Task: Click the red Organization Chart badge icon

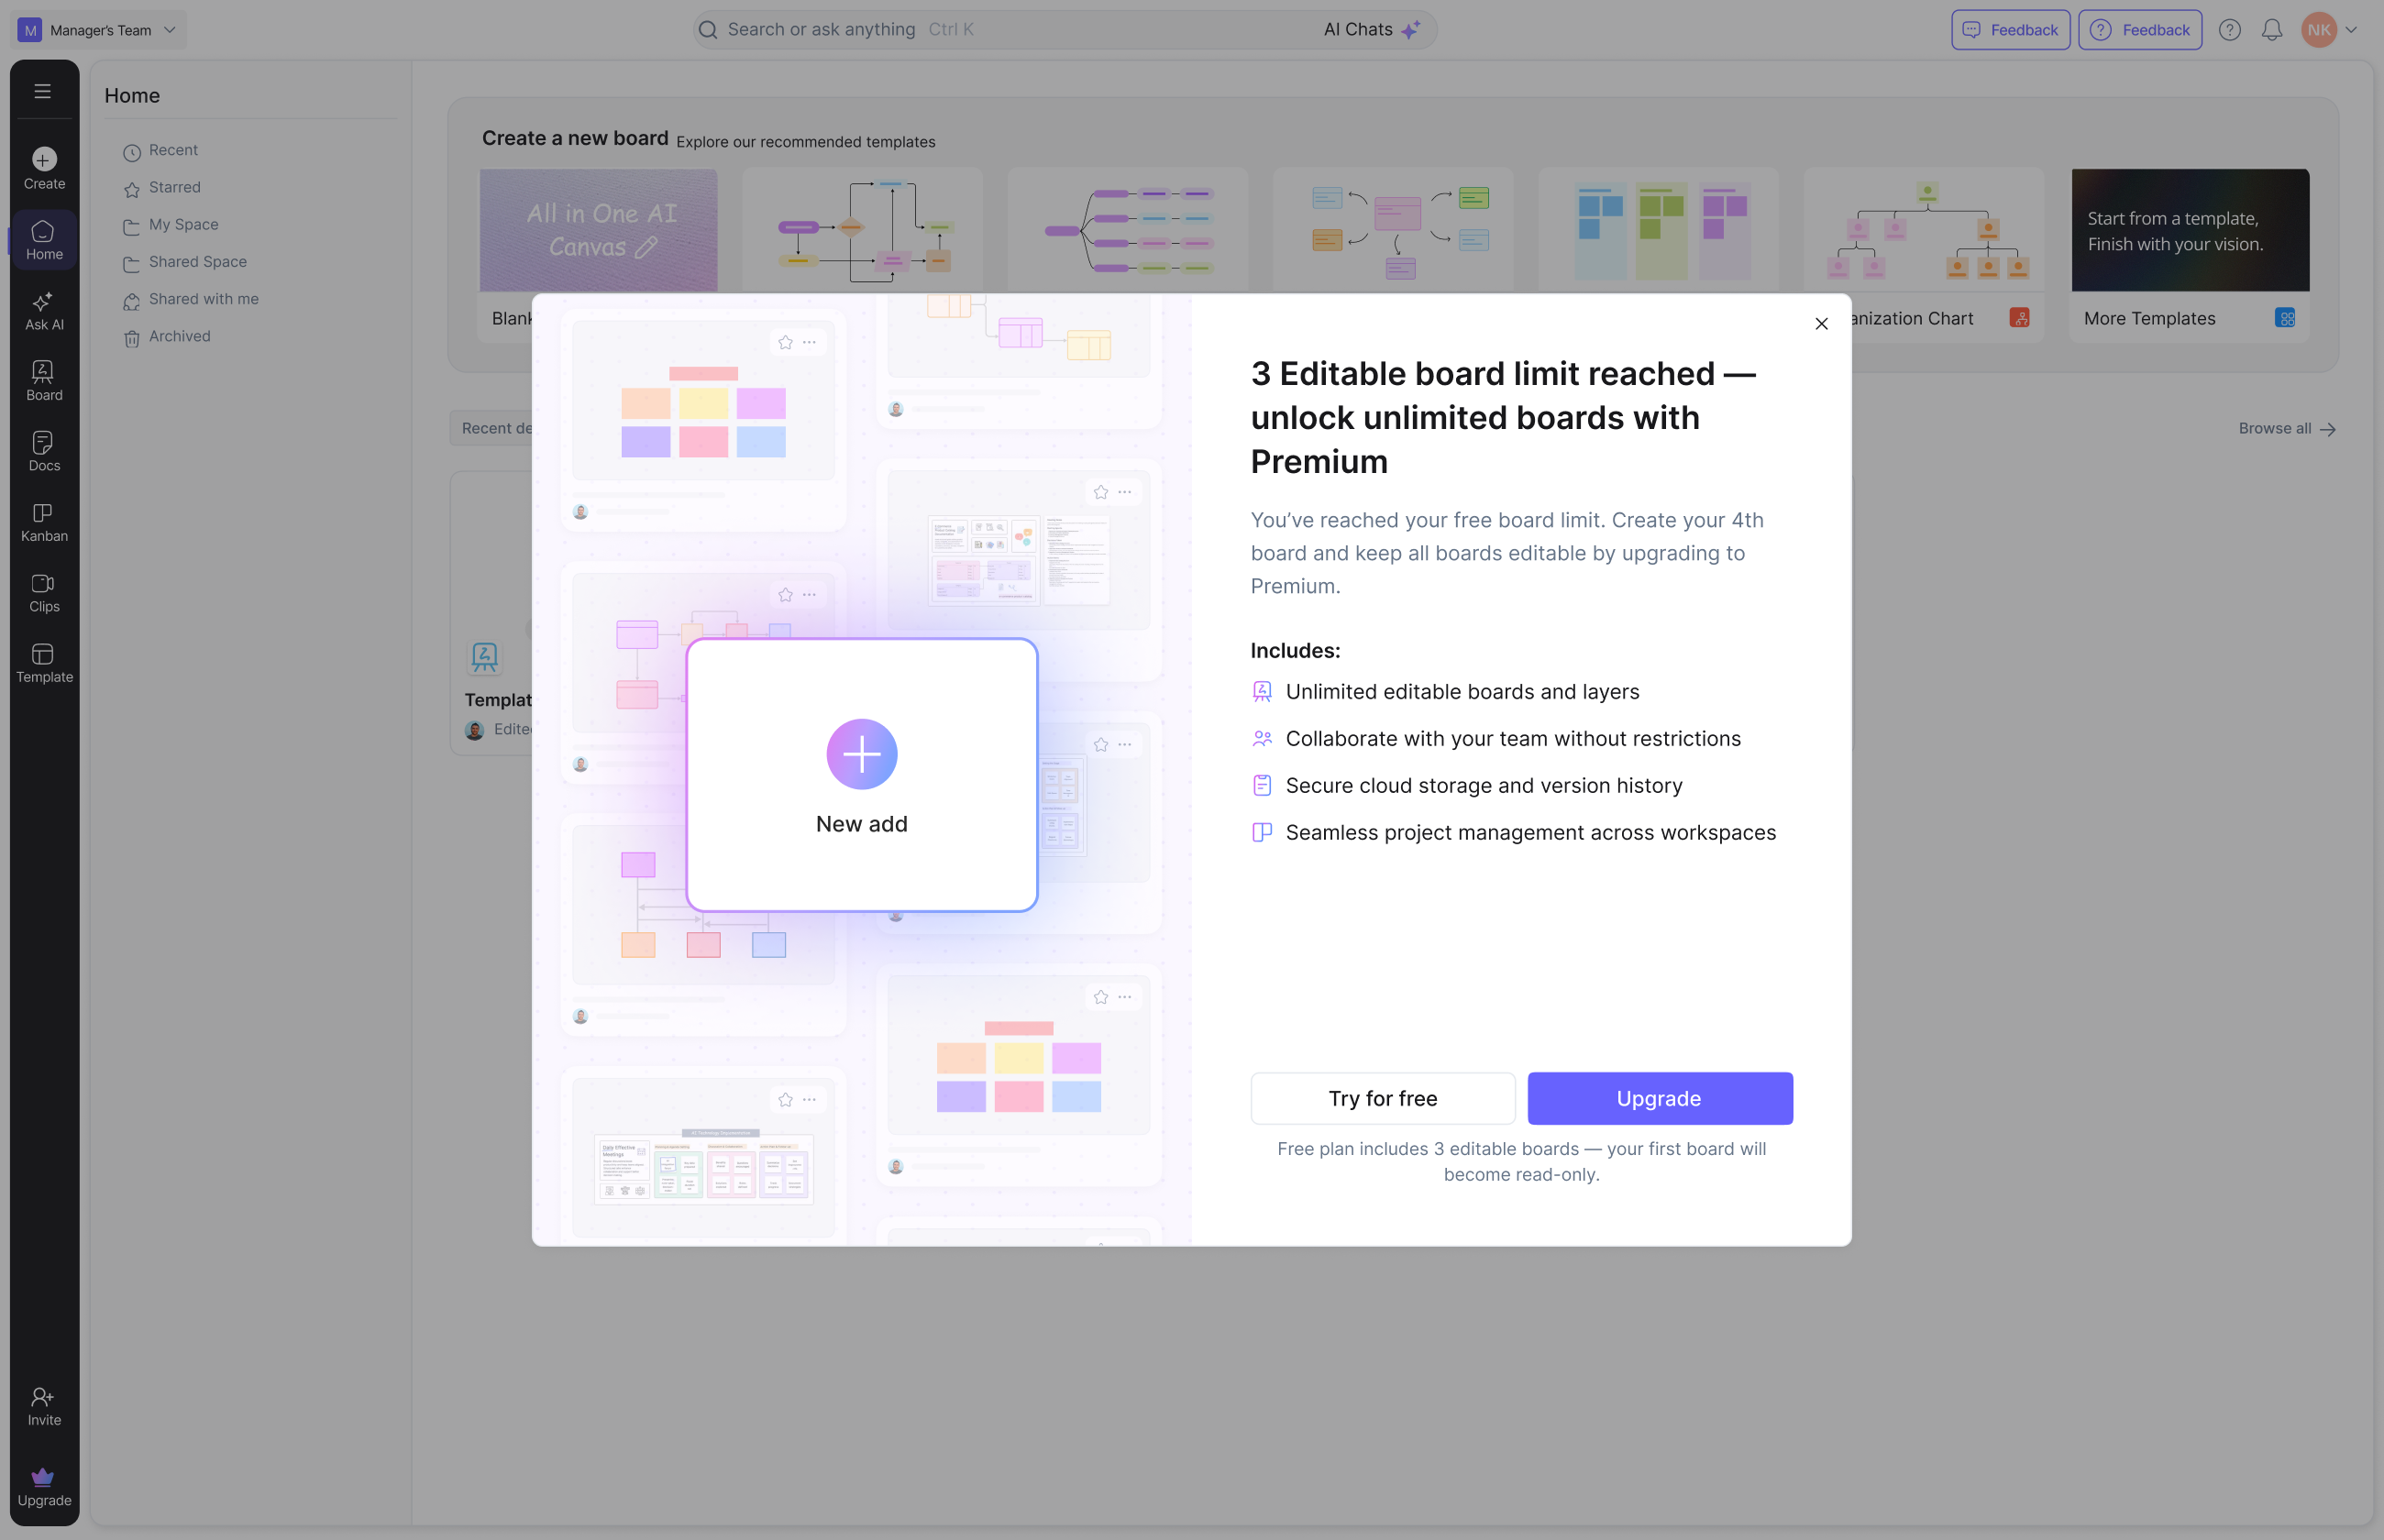Action: (2019, 318)
